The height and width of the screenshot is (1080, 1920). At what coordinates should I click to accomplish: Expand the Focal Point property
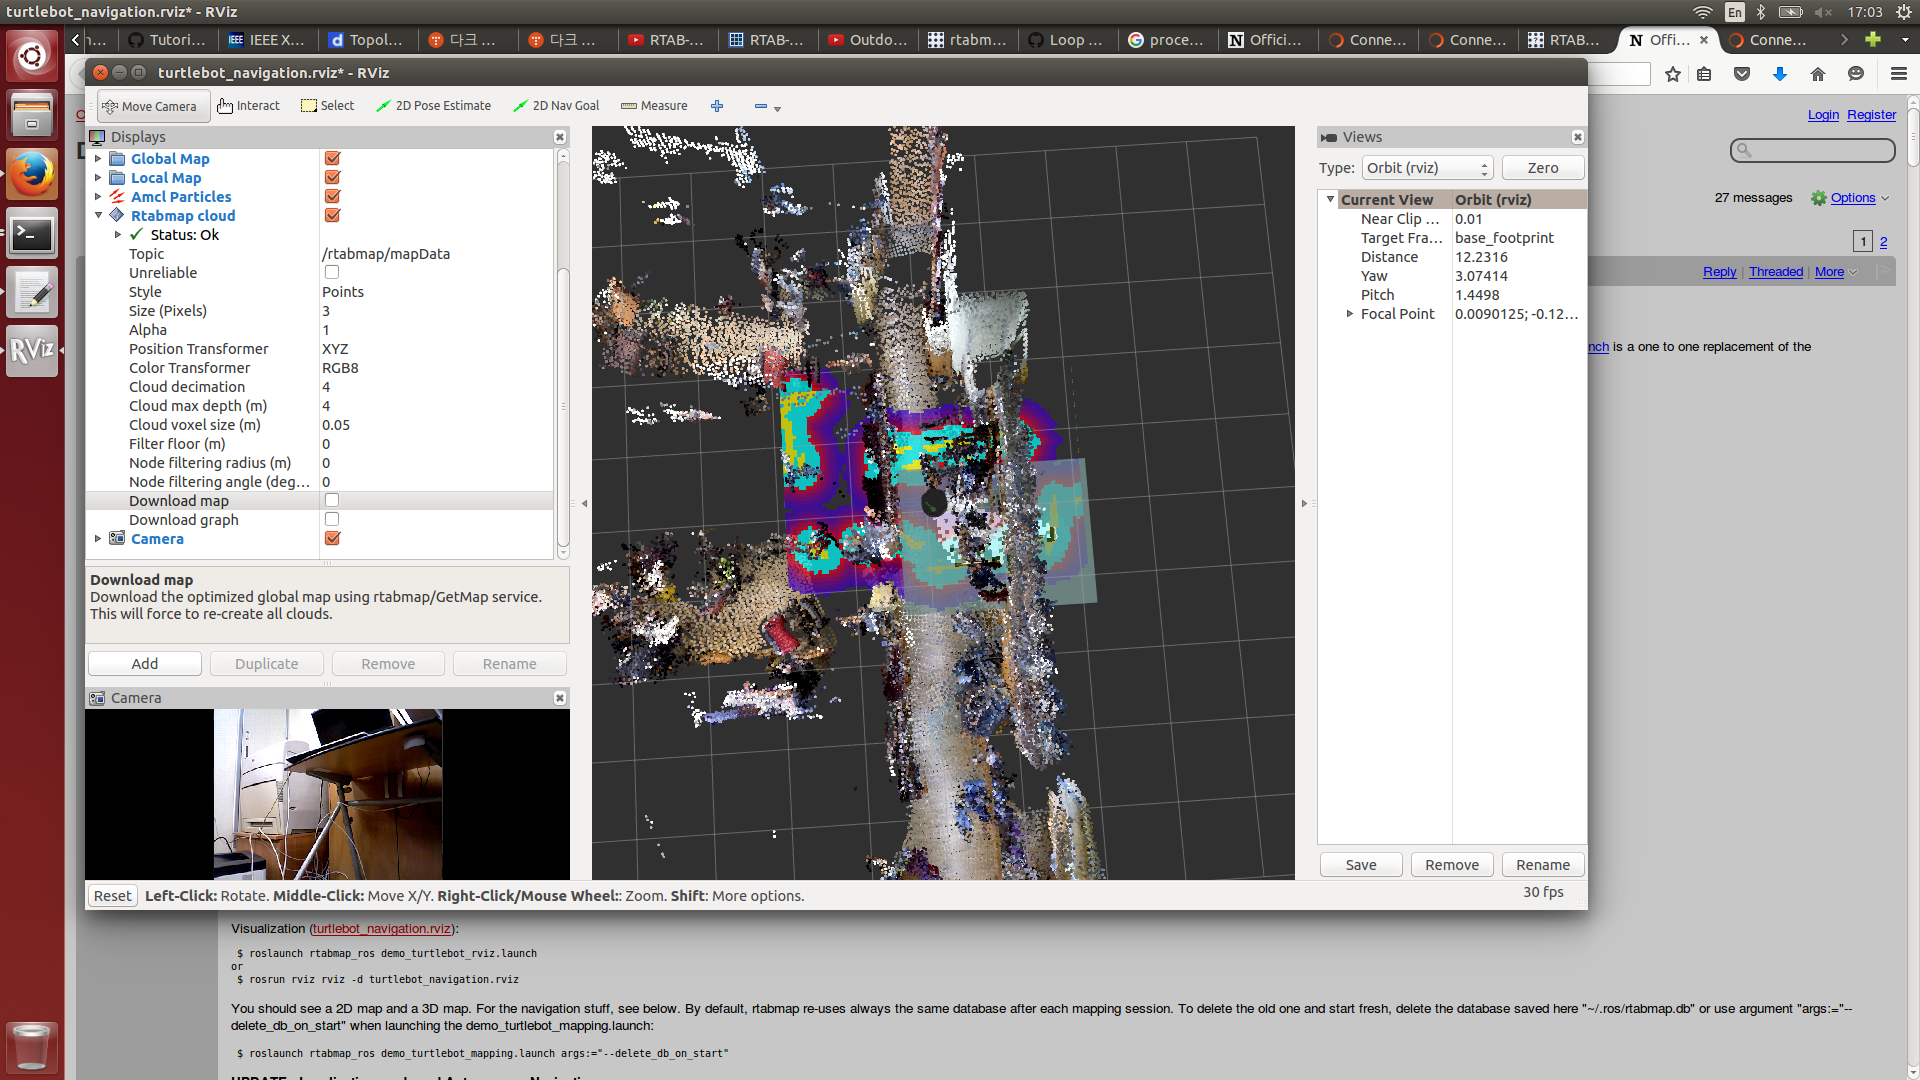1349,314
